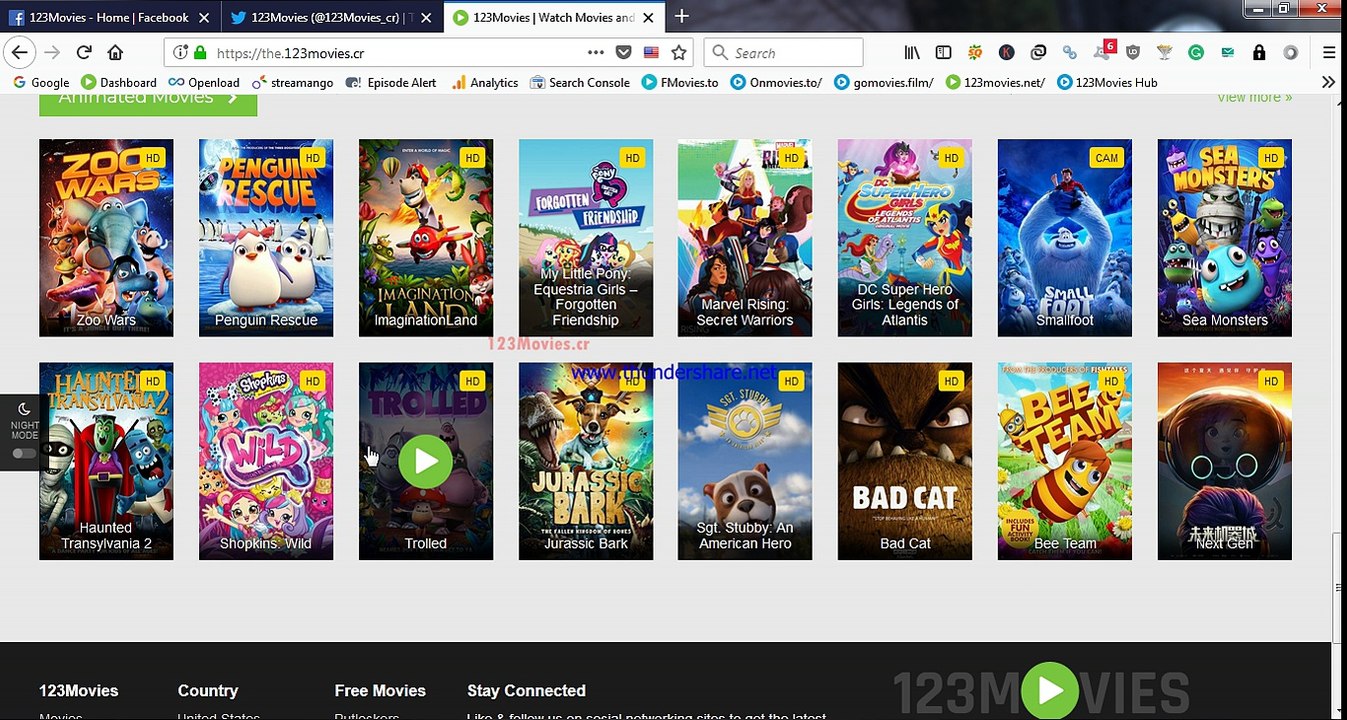Open the gomovies.film/ bookmark
The image size is (1347, 720).
click(884, 82)
